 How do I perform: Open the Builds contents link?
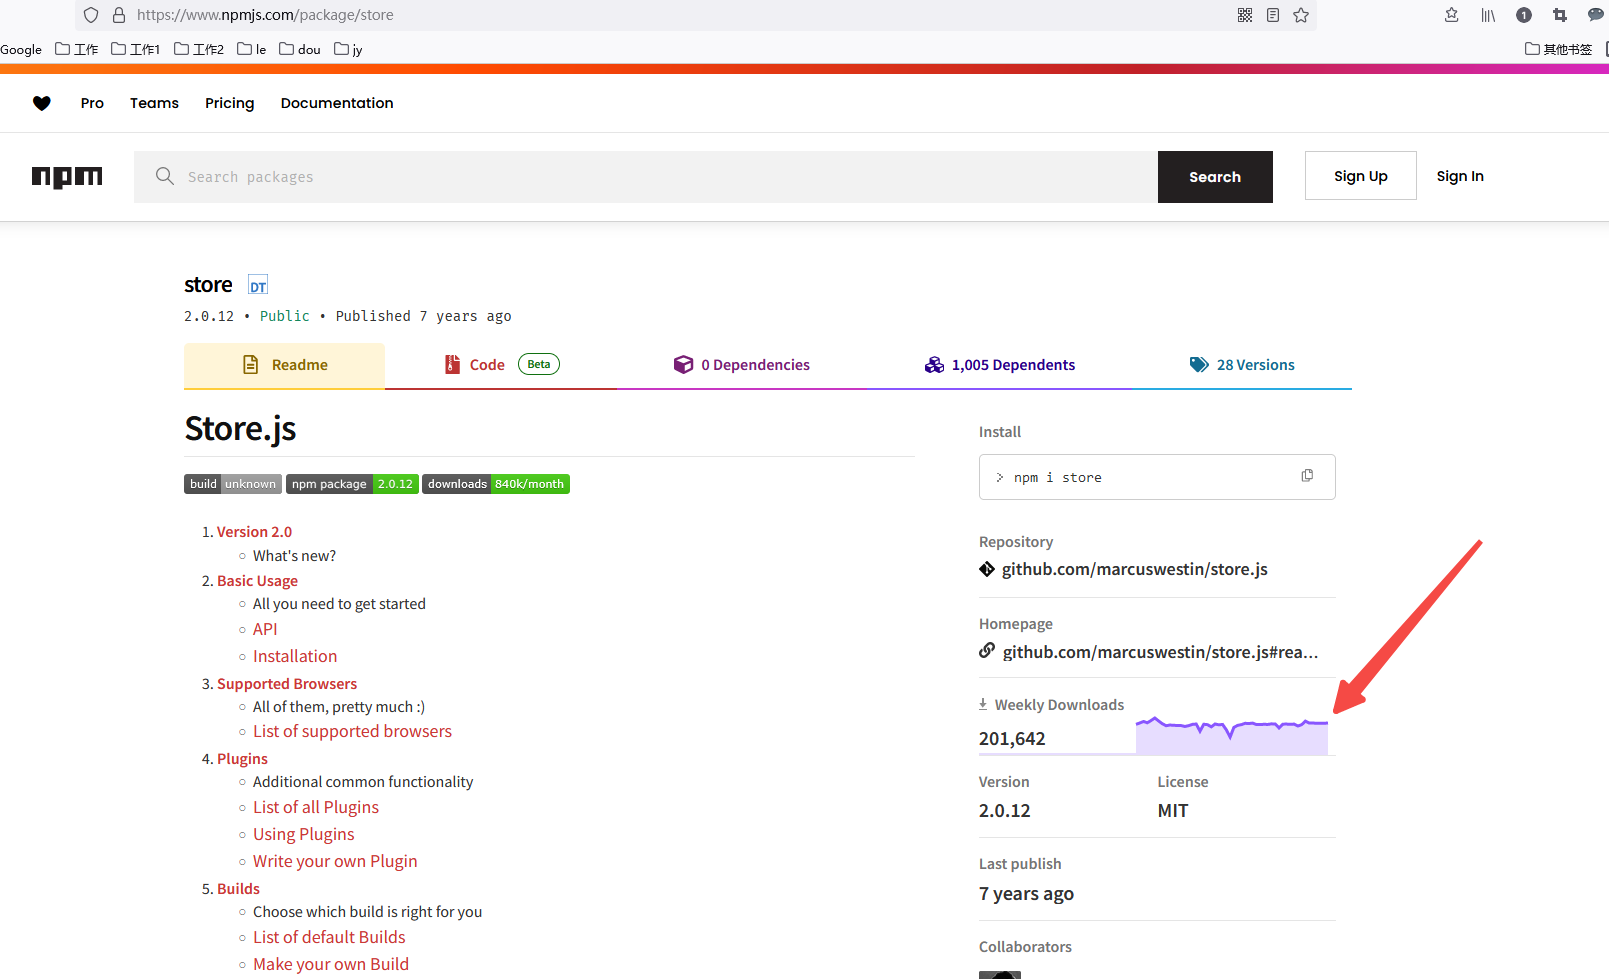(238, 889)
